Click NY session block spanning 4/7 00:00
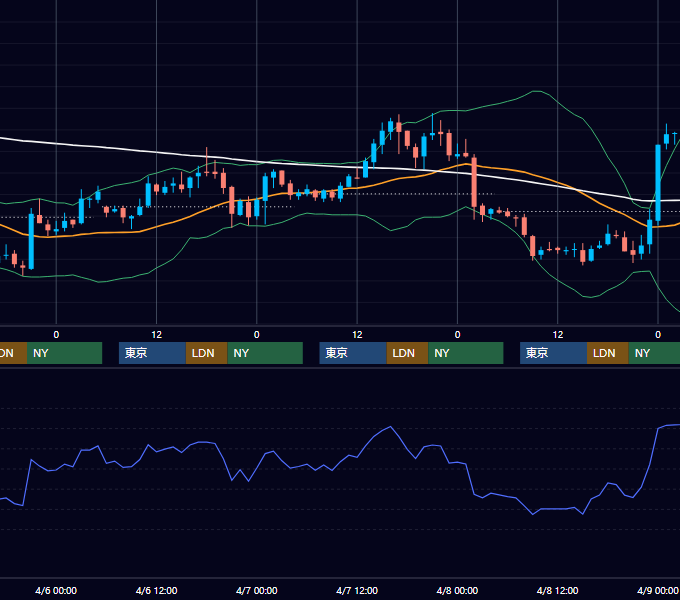The height and width of the screenshot is (600, 680). pos(265,353)
